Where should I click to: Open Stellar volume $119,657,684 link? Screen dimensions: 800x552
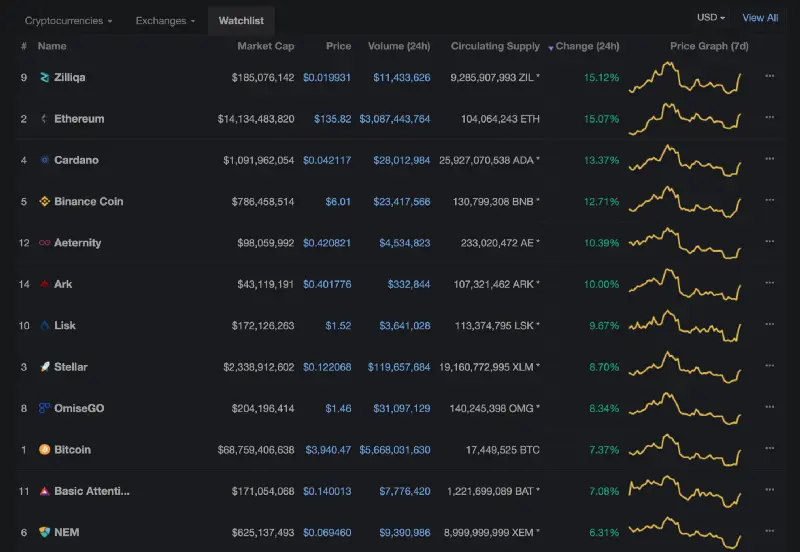click(x=399, y=367)
